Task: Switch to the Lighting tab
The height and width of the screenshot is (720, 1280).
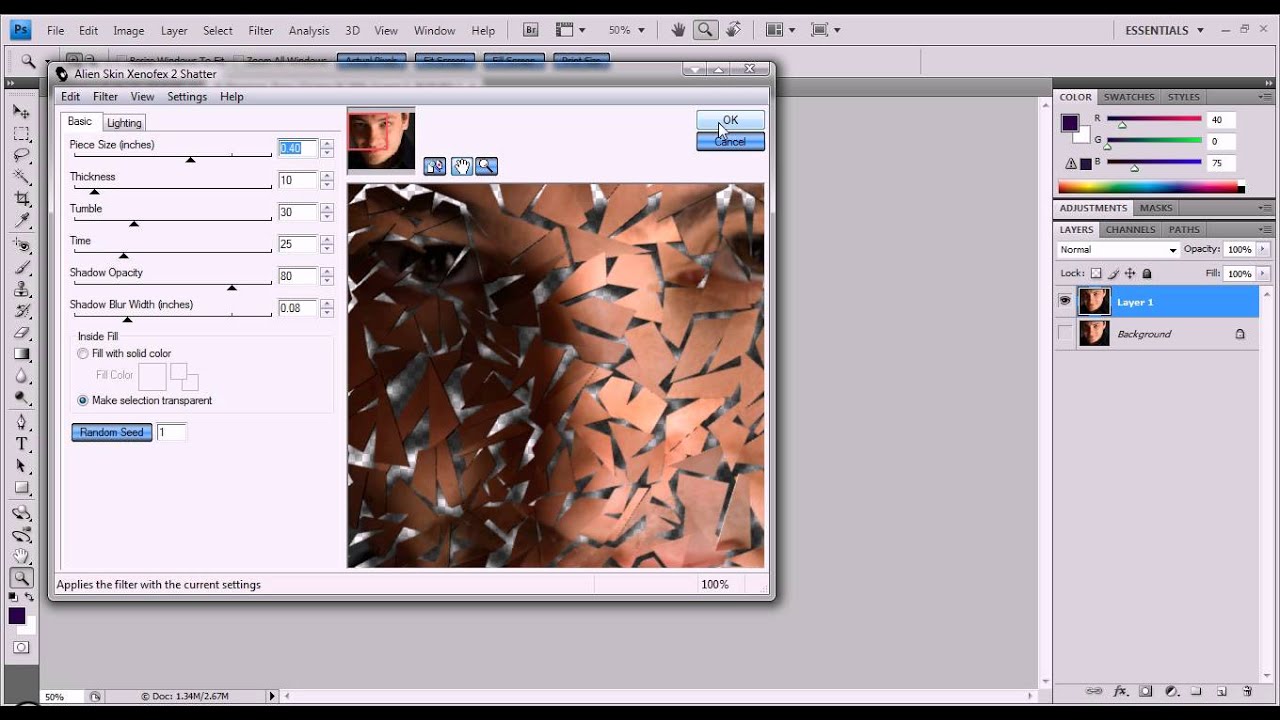Action: (124, 123)
